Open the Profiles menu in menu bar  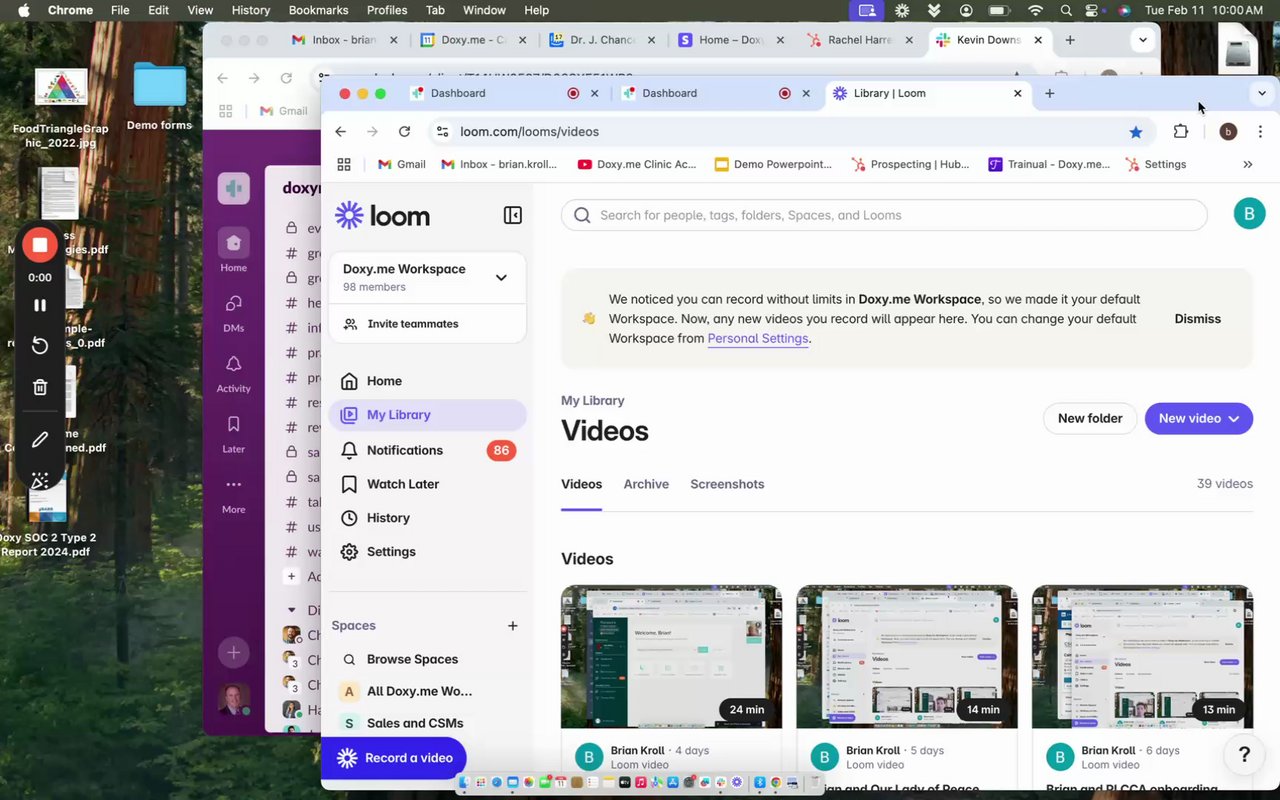[387, 10]
